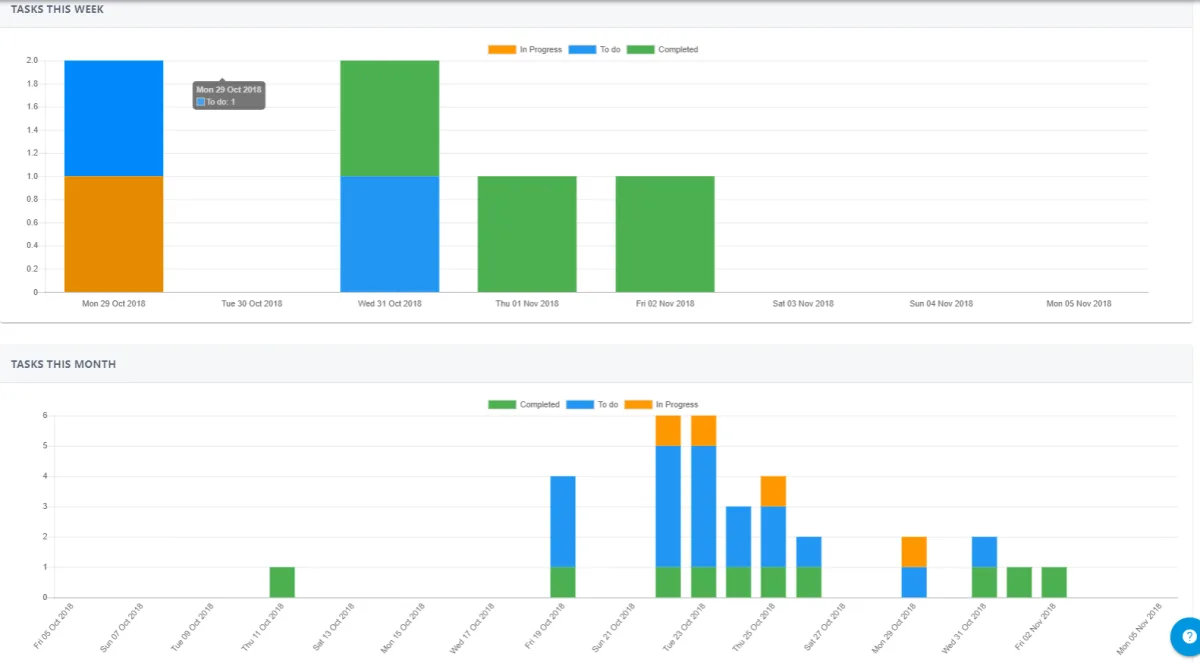The image size is (1200, 663).
Task: Select green bar at Fri 19 Oct monthly
Action: point(563,582)
